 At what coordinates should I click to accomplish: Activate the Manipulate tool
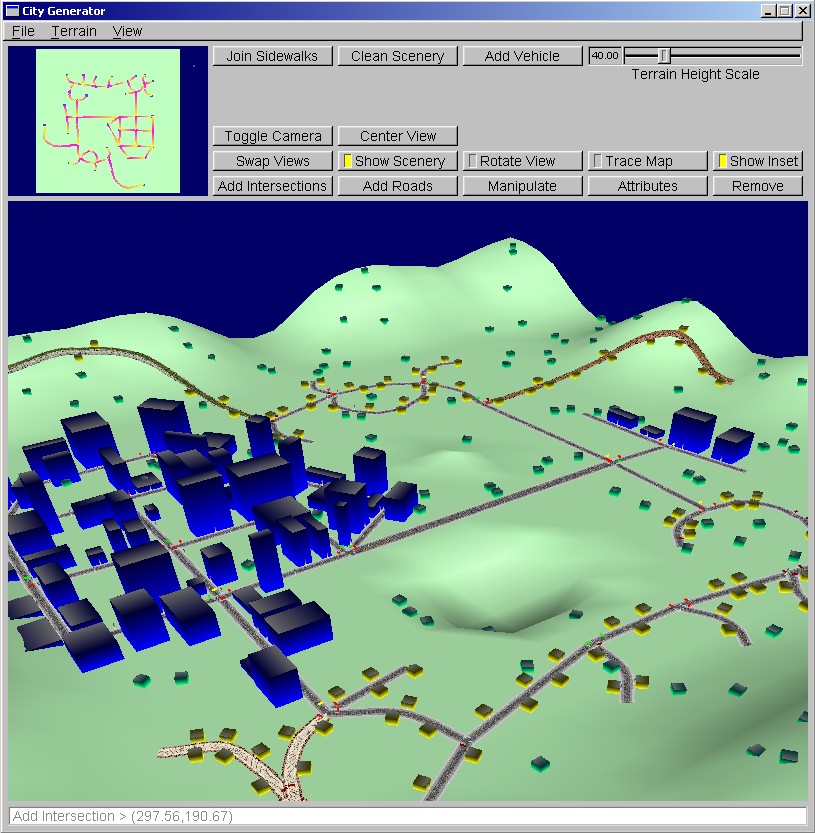coord(522,186)
